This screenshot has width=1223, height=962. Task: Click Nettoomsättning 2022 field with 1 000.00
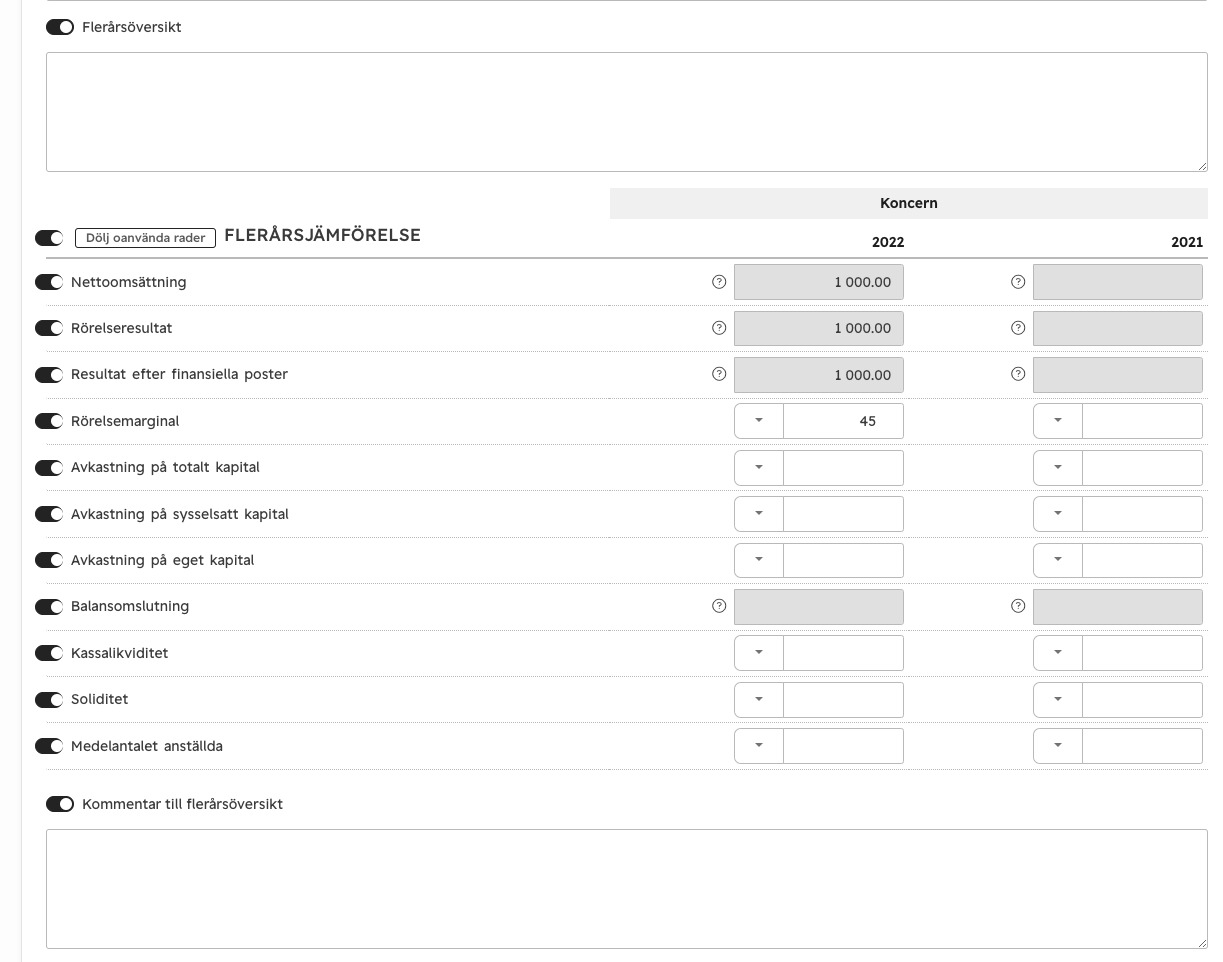(819, 282)
